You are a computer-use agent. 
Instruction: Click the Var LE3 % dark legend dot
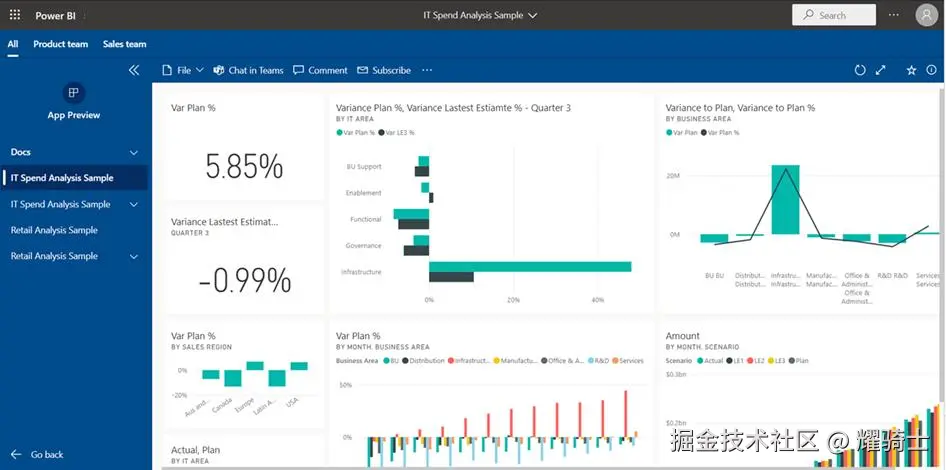[381, 133]
